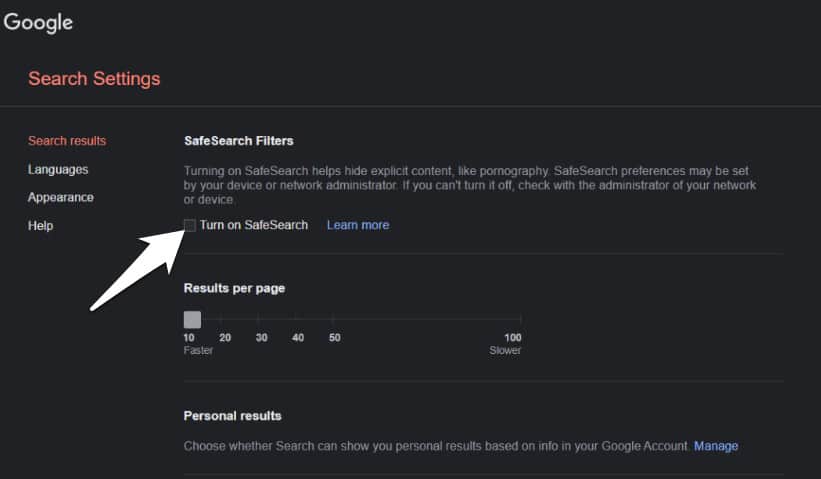Select Search results in sidebar
Viewport: 821px width, 479px height.
click(67, 141)
